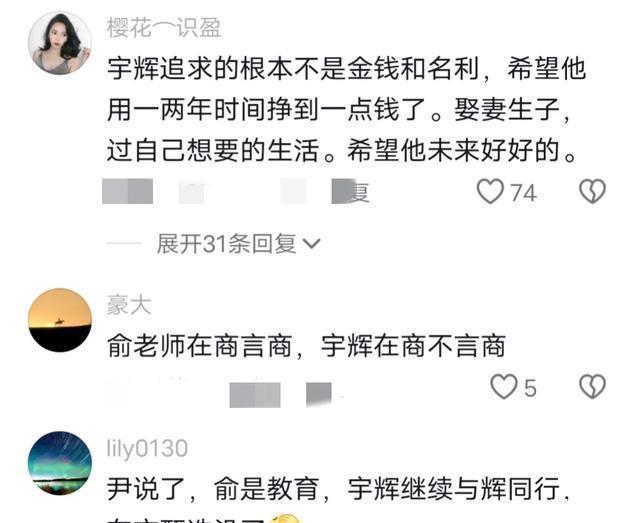Image resolution: width=640 pixels, height=523 pixels.
Task: Open 豪大's sunset avatar
Action: [60, 320]
